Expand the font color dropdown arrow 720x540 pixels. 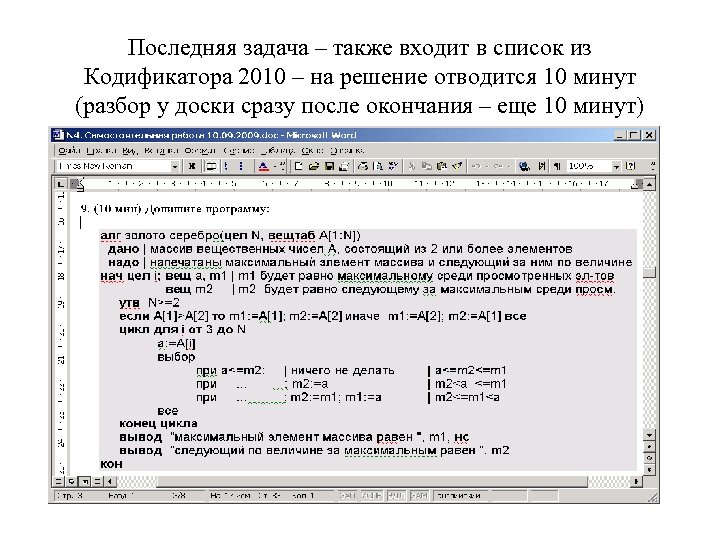point(275,166)
